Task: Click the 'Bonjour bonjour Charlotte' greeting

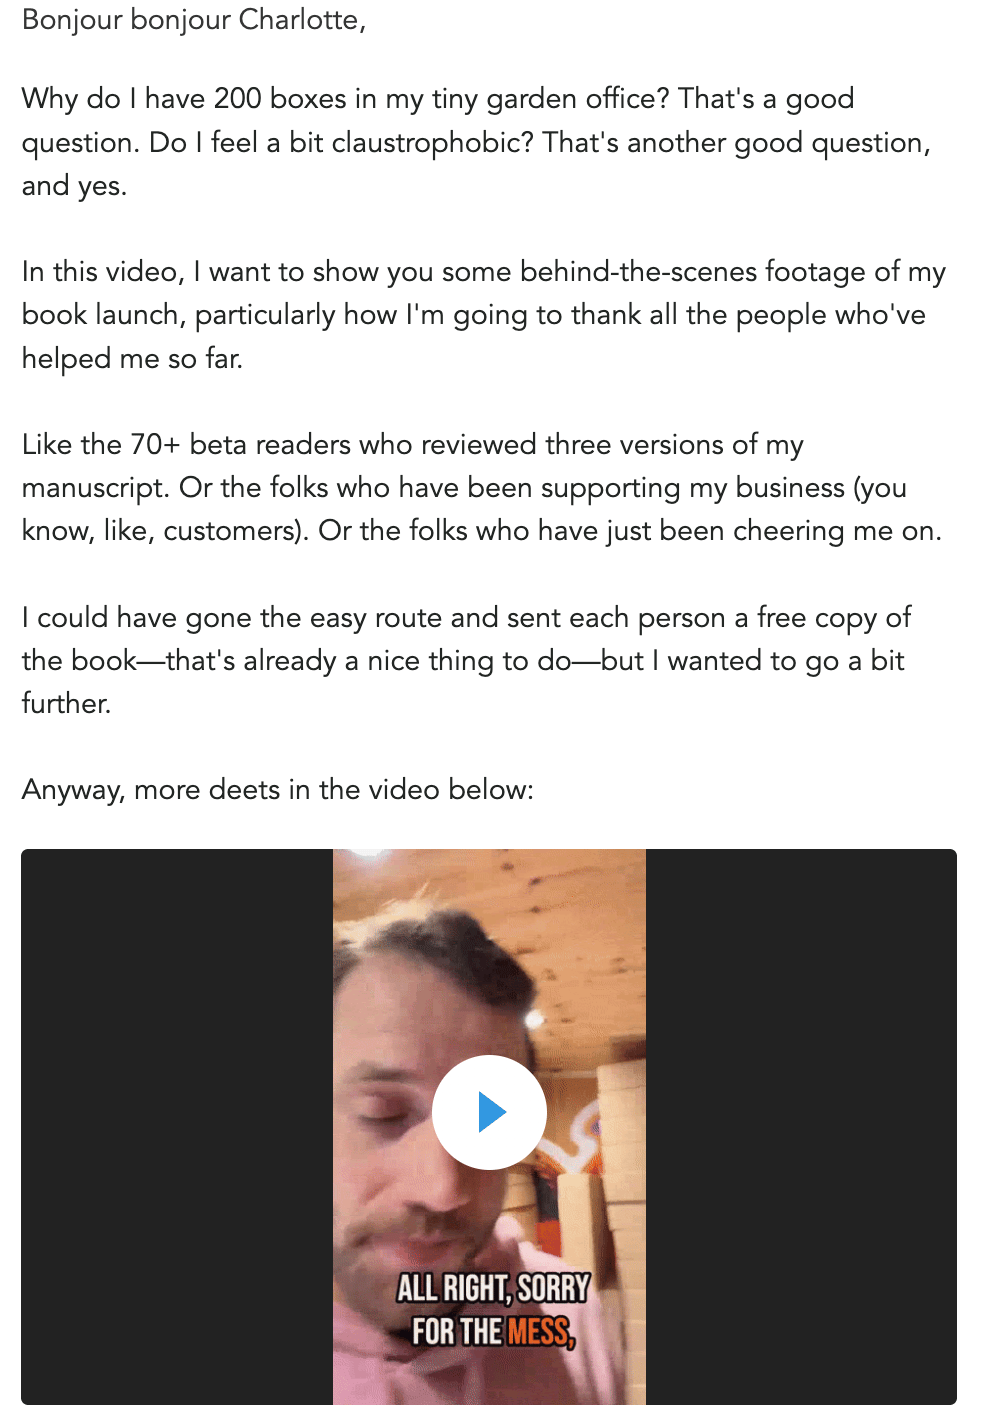Action: 194,20
